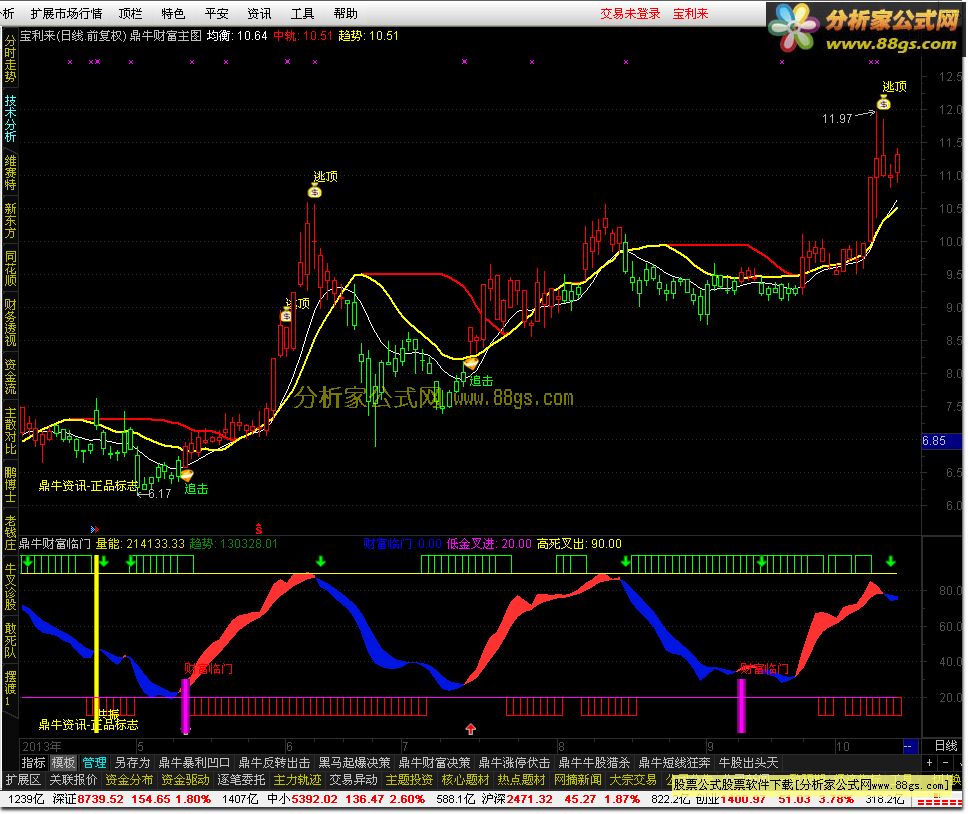Click the 宝利来 stock name in top bar
Screen dimensions: 968x814
pos(690,14)
